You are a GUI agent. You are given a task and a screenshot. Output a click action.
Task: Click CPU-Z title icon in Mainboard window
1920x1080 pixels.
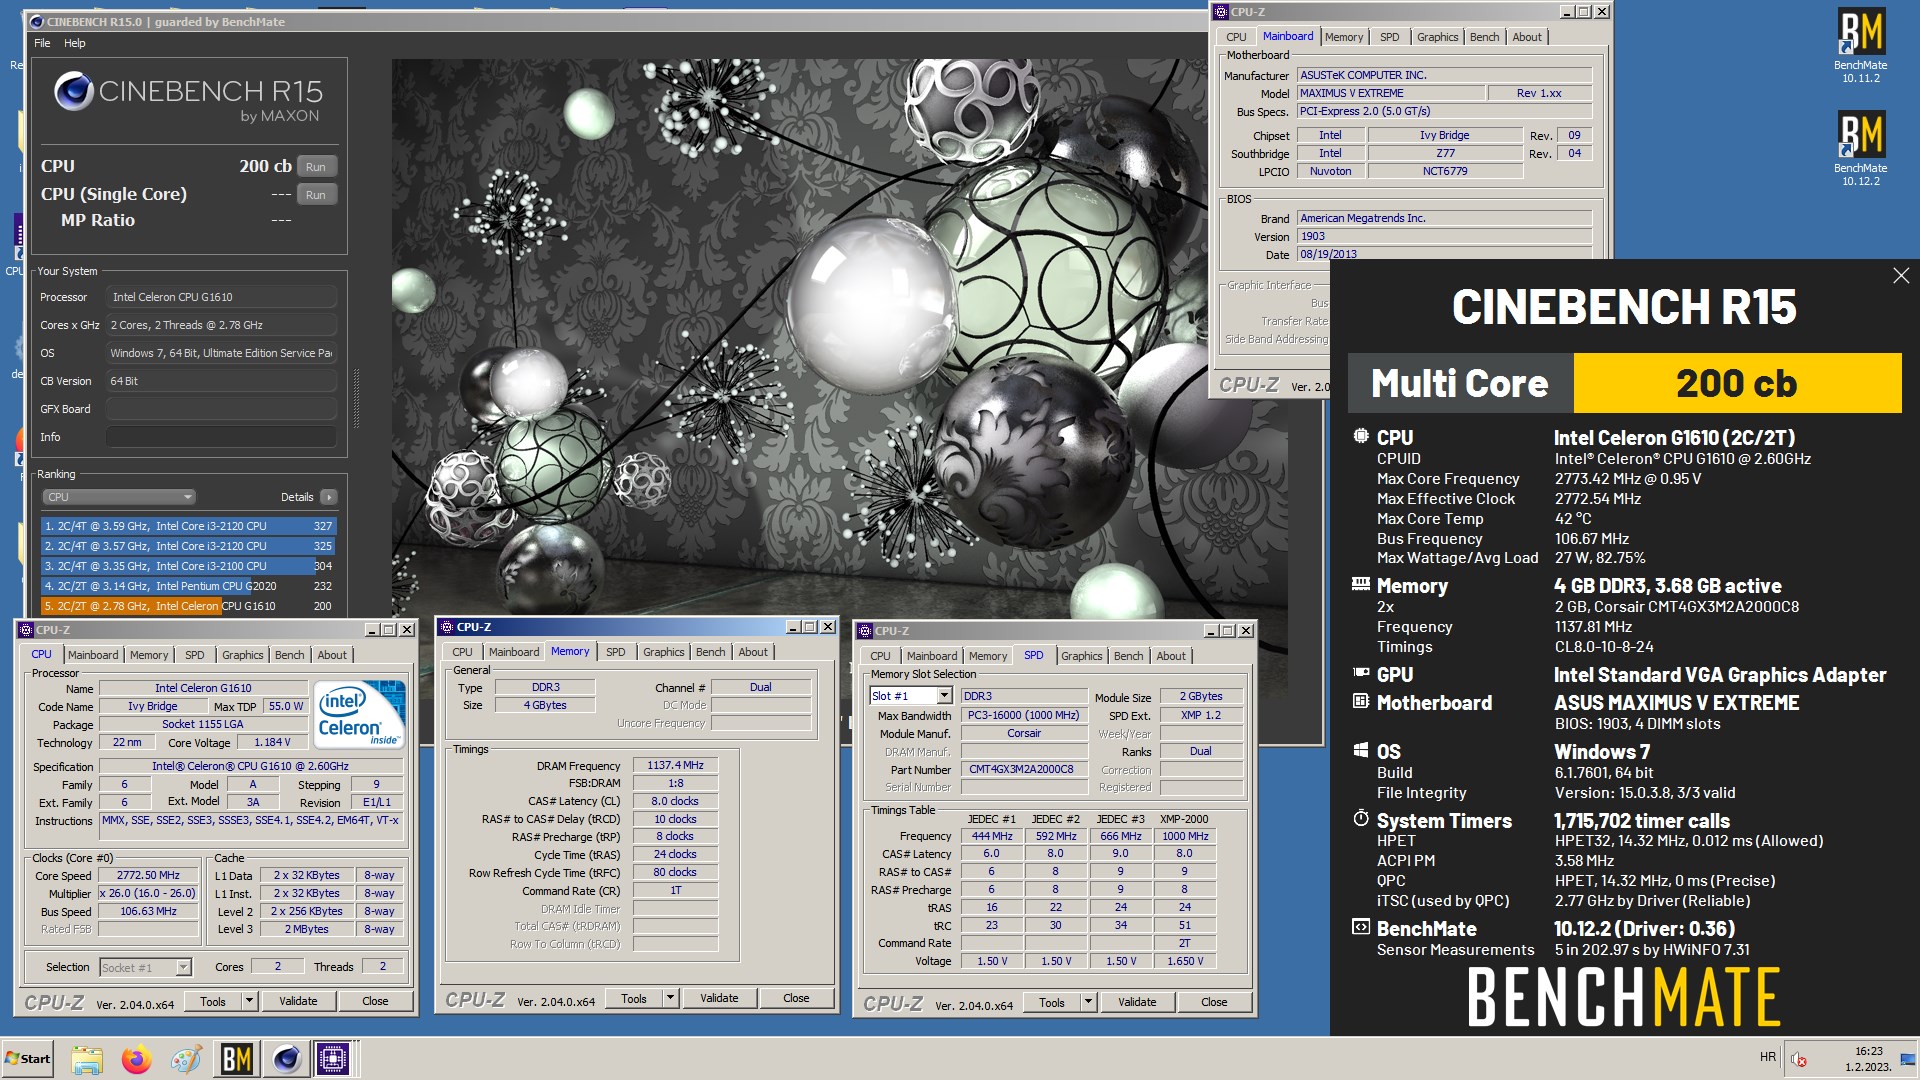click(x=1221, y=12)
